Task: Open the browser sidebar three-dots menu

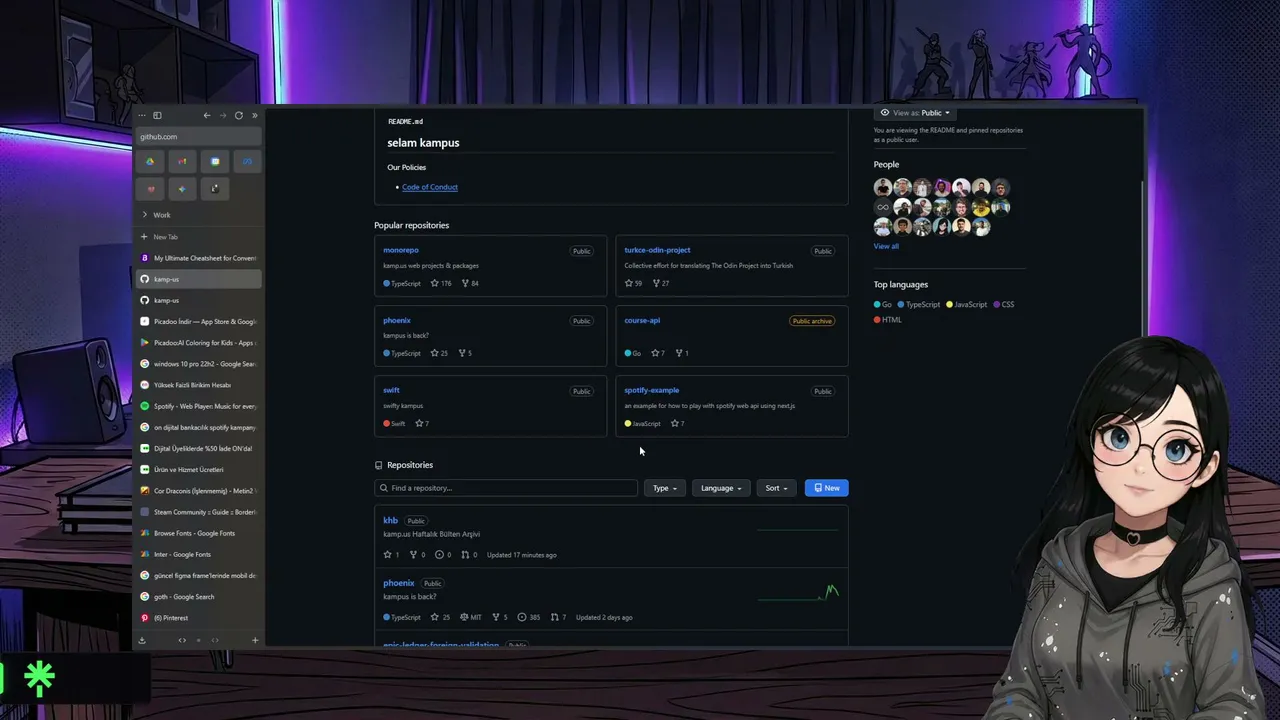Action: [x=142, y=115]
